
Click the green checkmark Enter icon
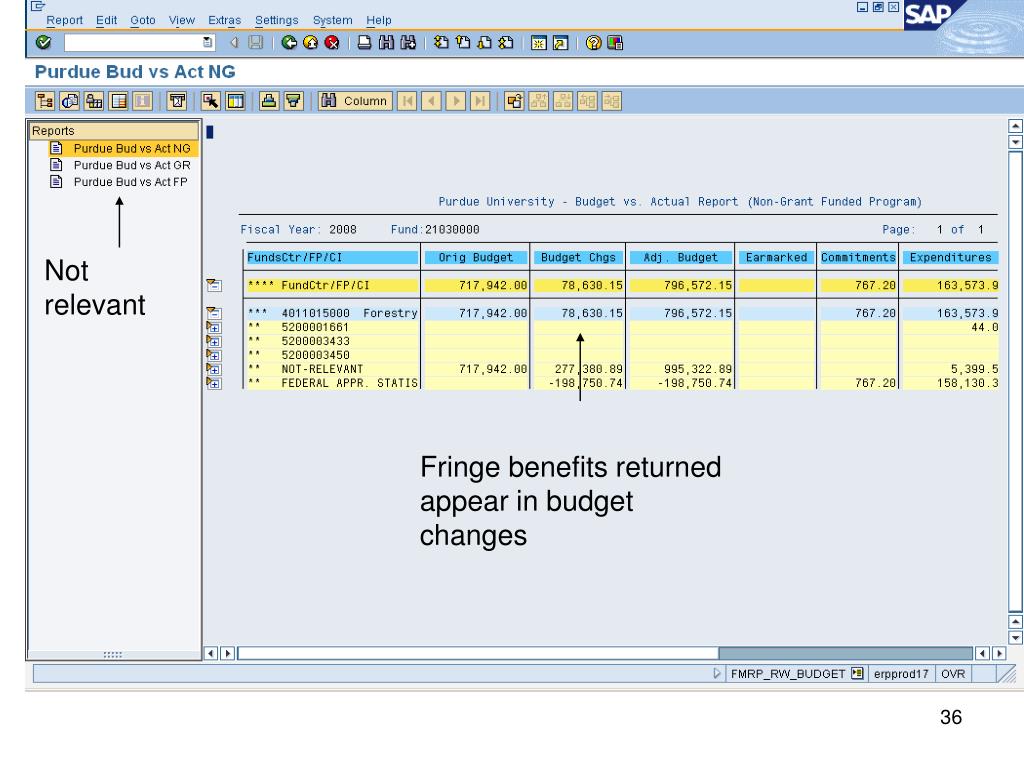coord(44,42)
